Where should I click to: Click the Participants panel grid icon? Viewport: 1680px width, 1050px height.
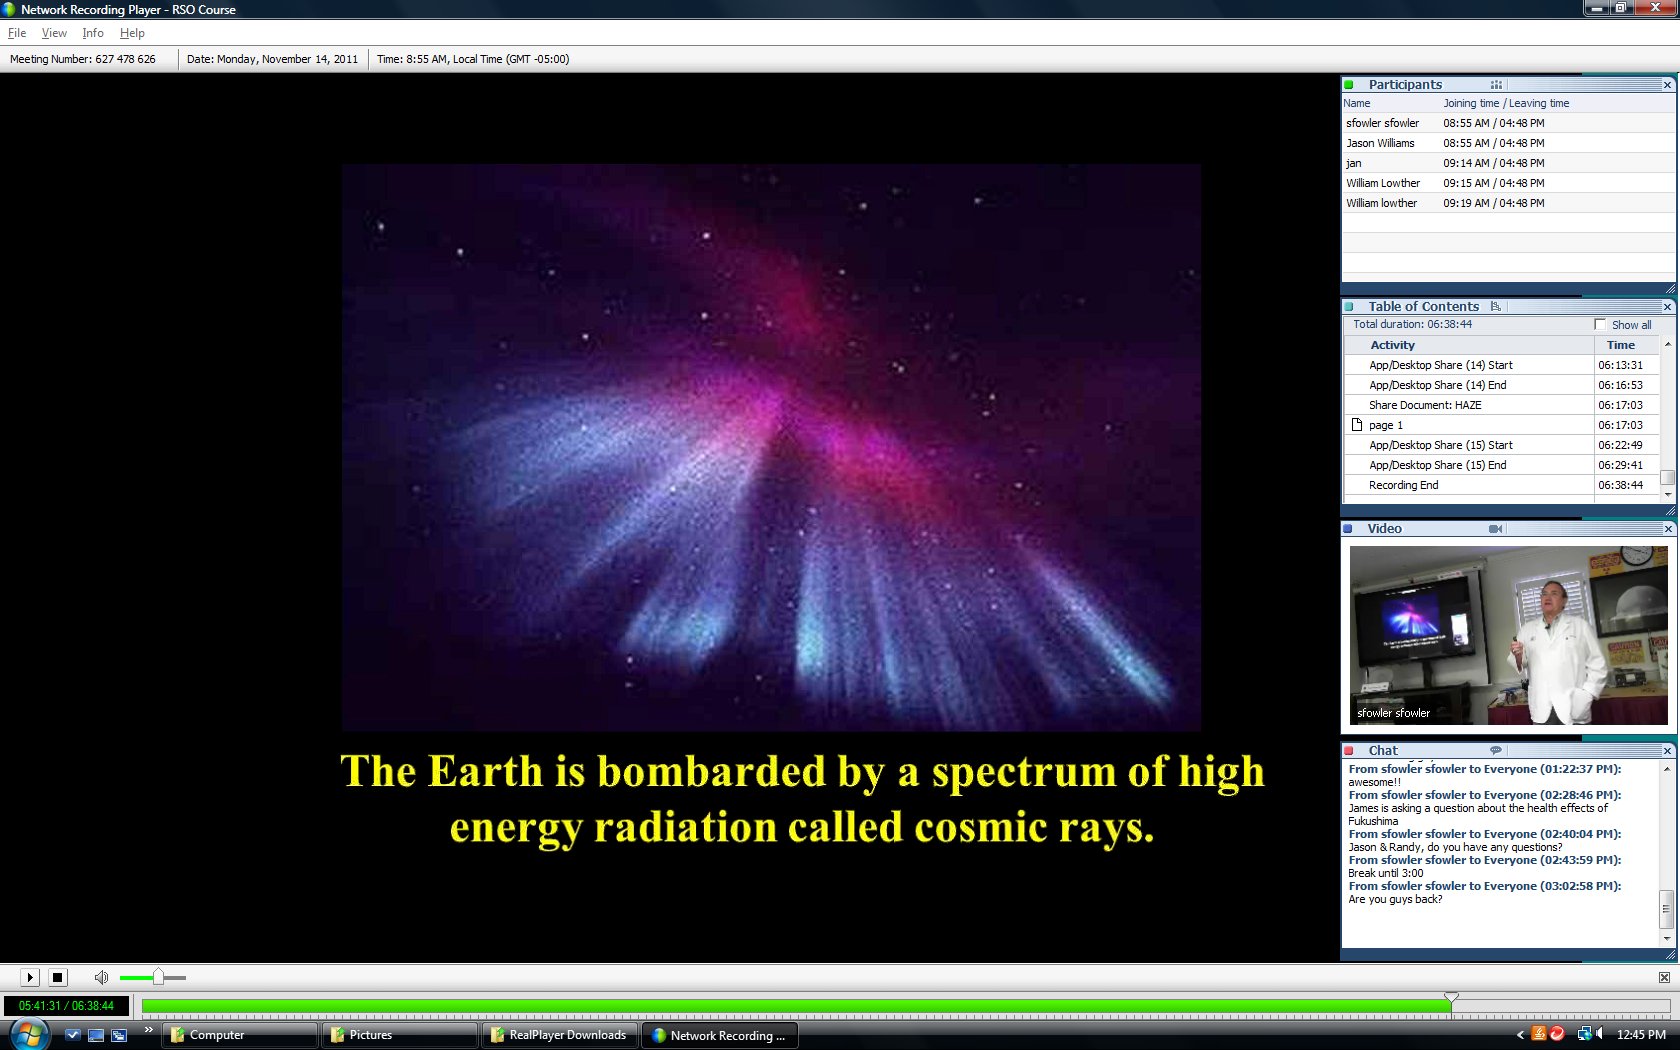(1496, 85)
